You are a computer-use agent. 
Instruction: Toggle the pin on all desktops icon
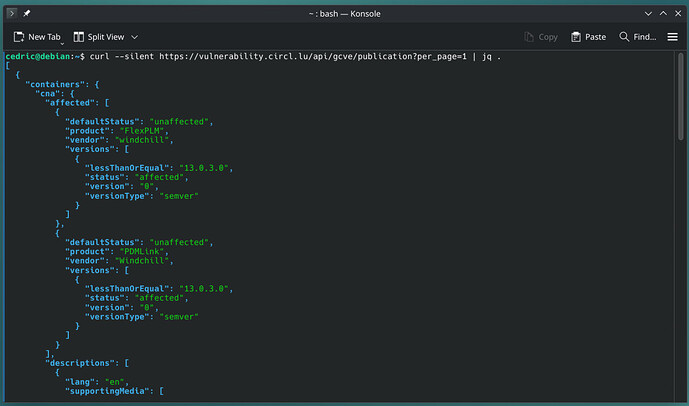(x=28, y=11)
